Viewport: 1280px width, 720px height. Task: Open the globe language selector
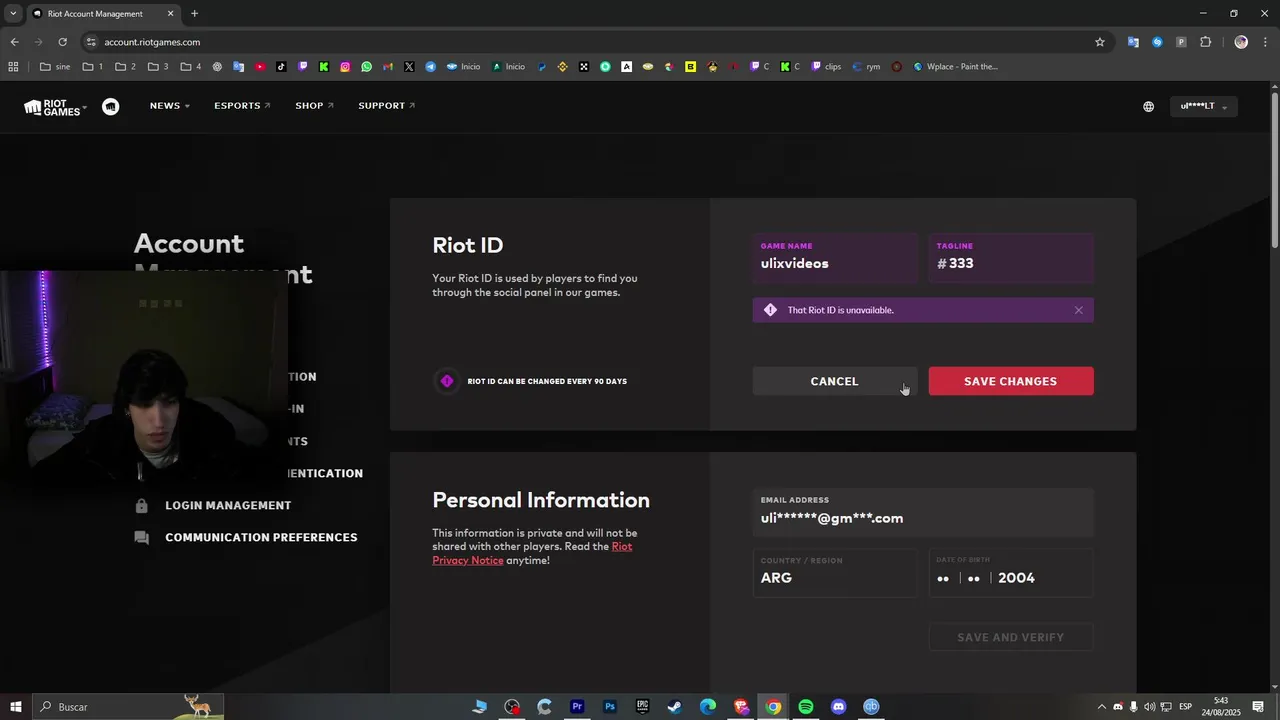1148,106
